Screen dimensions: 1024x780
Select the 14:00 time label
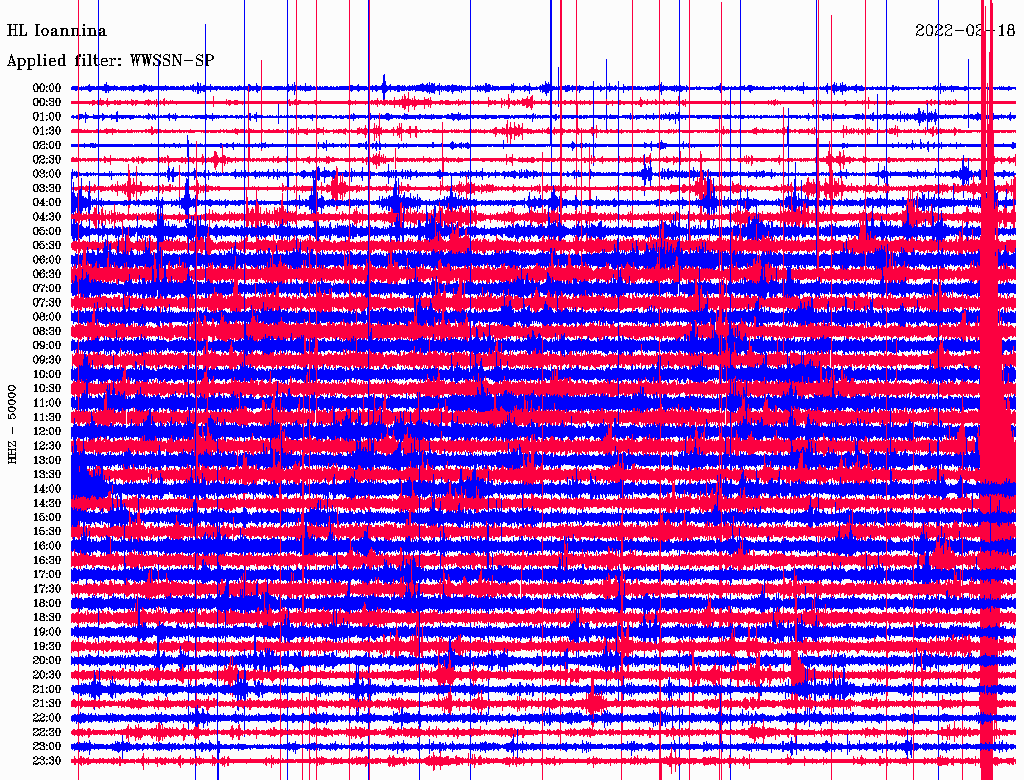pyautogui.click(x=47, y=489)
